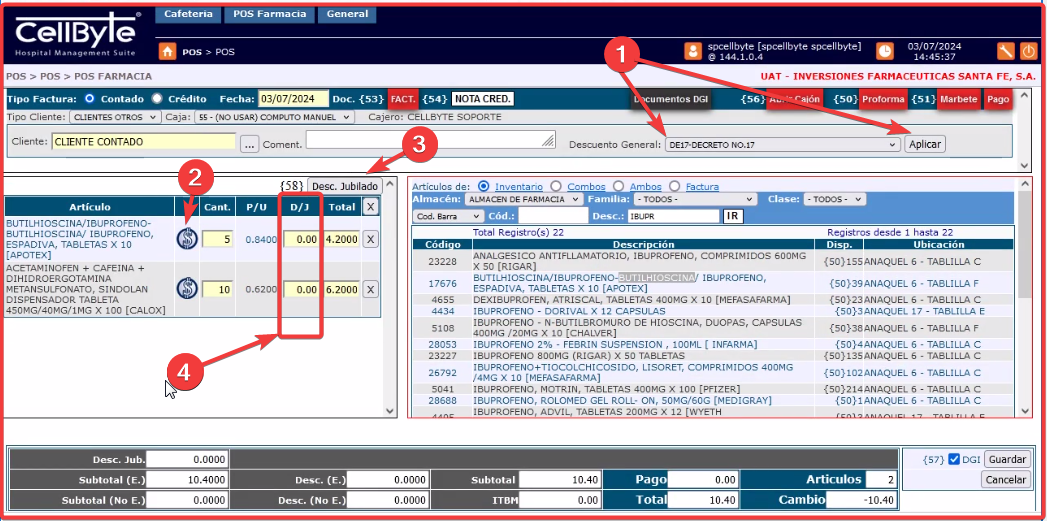Open Almacén dropdown
The width and height of the screenshot is (1047, 521).
coord(524,199)
